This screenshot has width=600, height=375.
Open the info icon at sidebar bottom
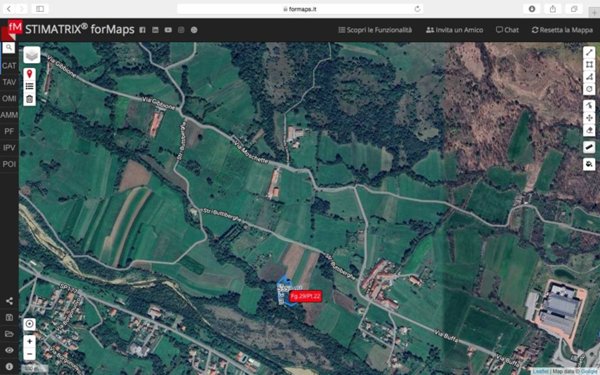[9, 367]
